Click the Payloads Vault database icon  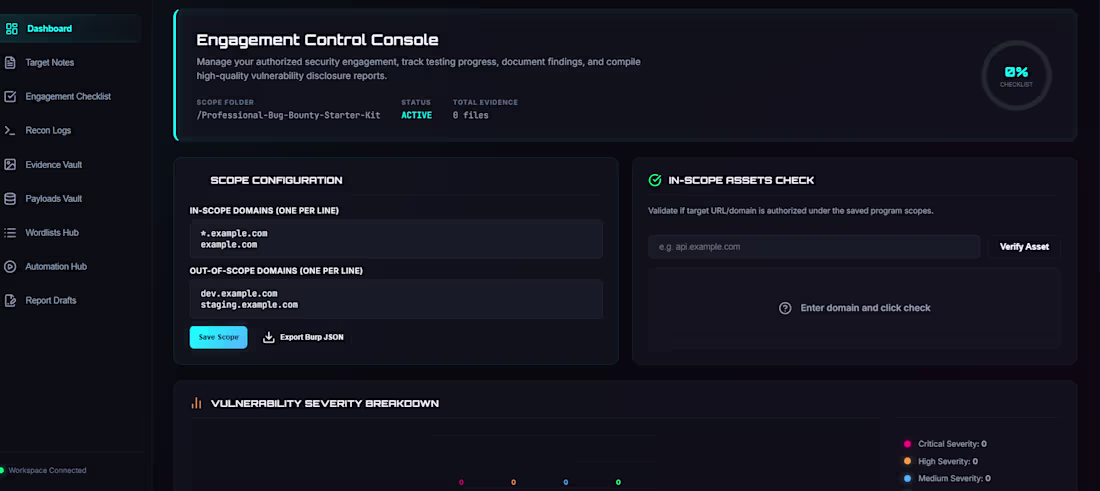coord(10,199)
